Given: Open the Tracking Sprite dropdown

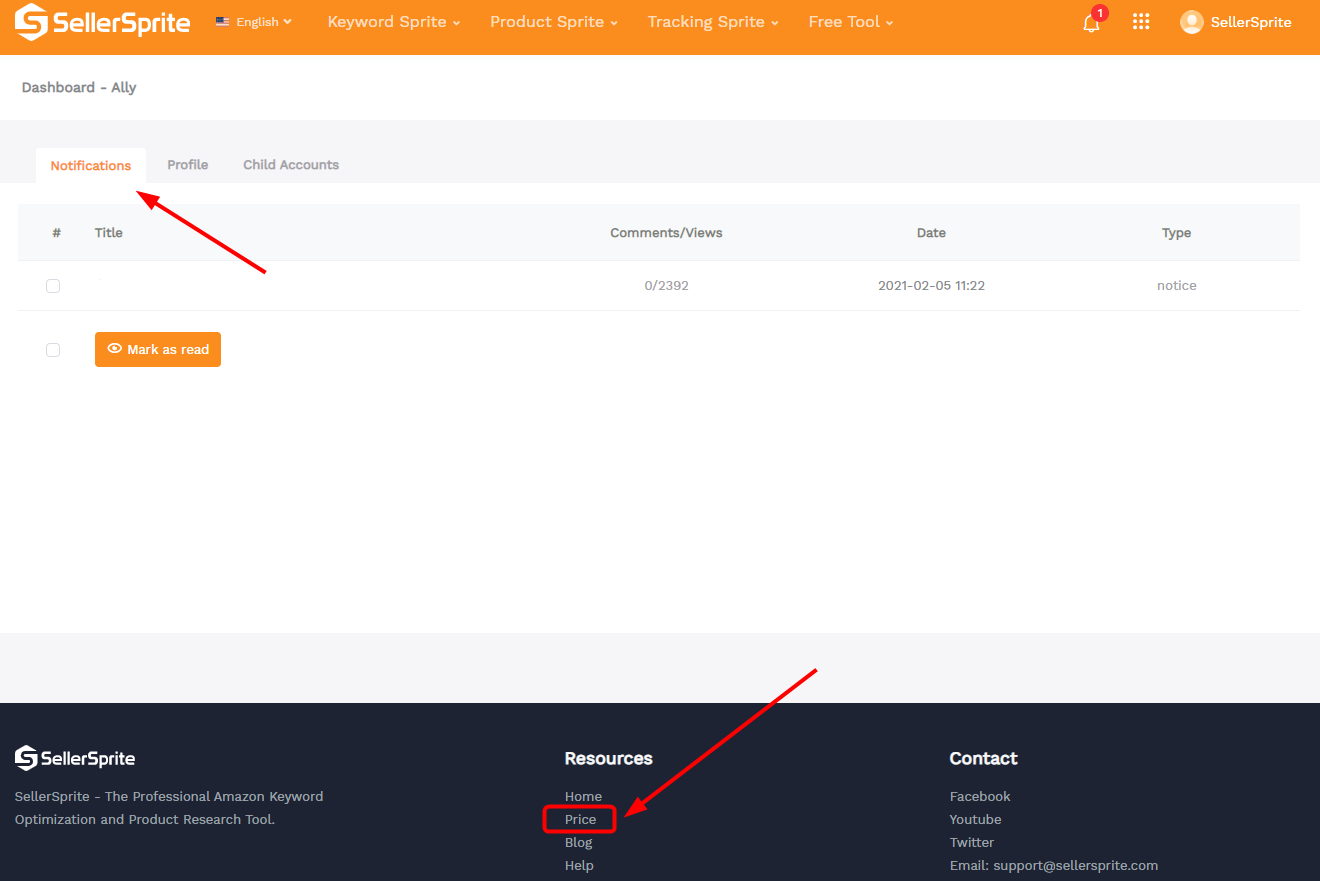Looking at the screenshot, I should coord(712,22).
